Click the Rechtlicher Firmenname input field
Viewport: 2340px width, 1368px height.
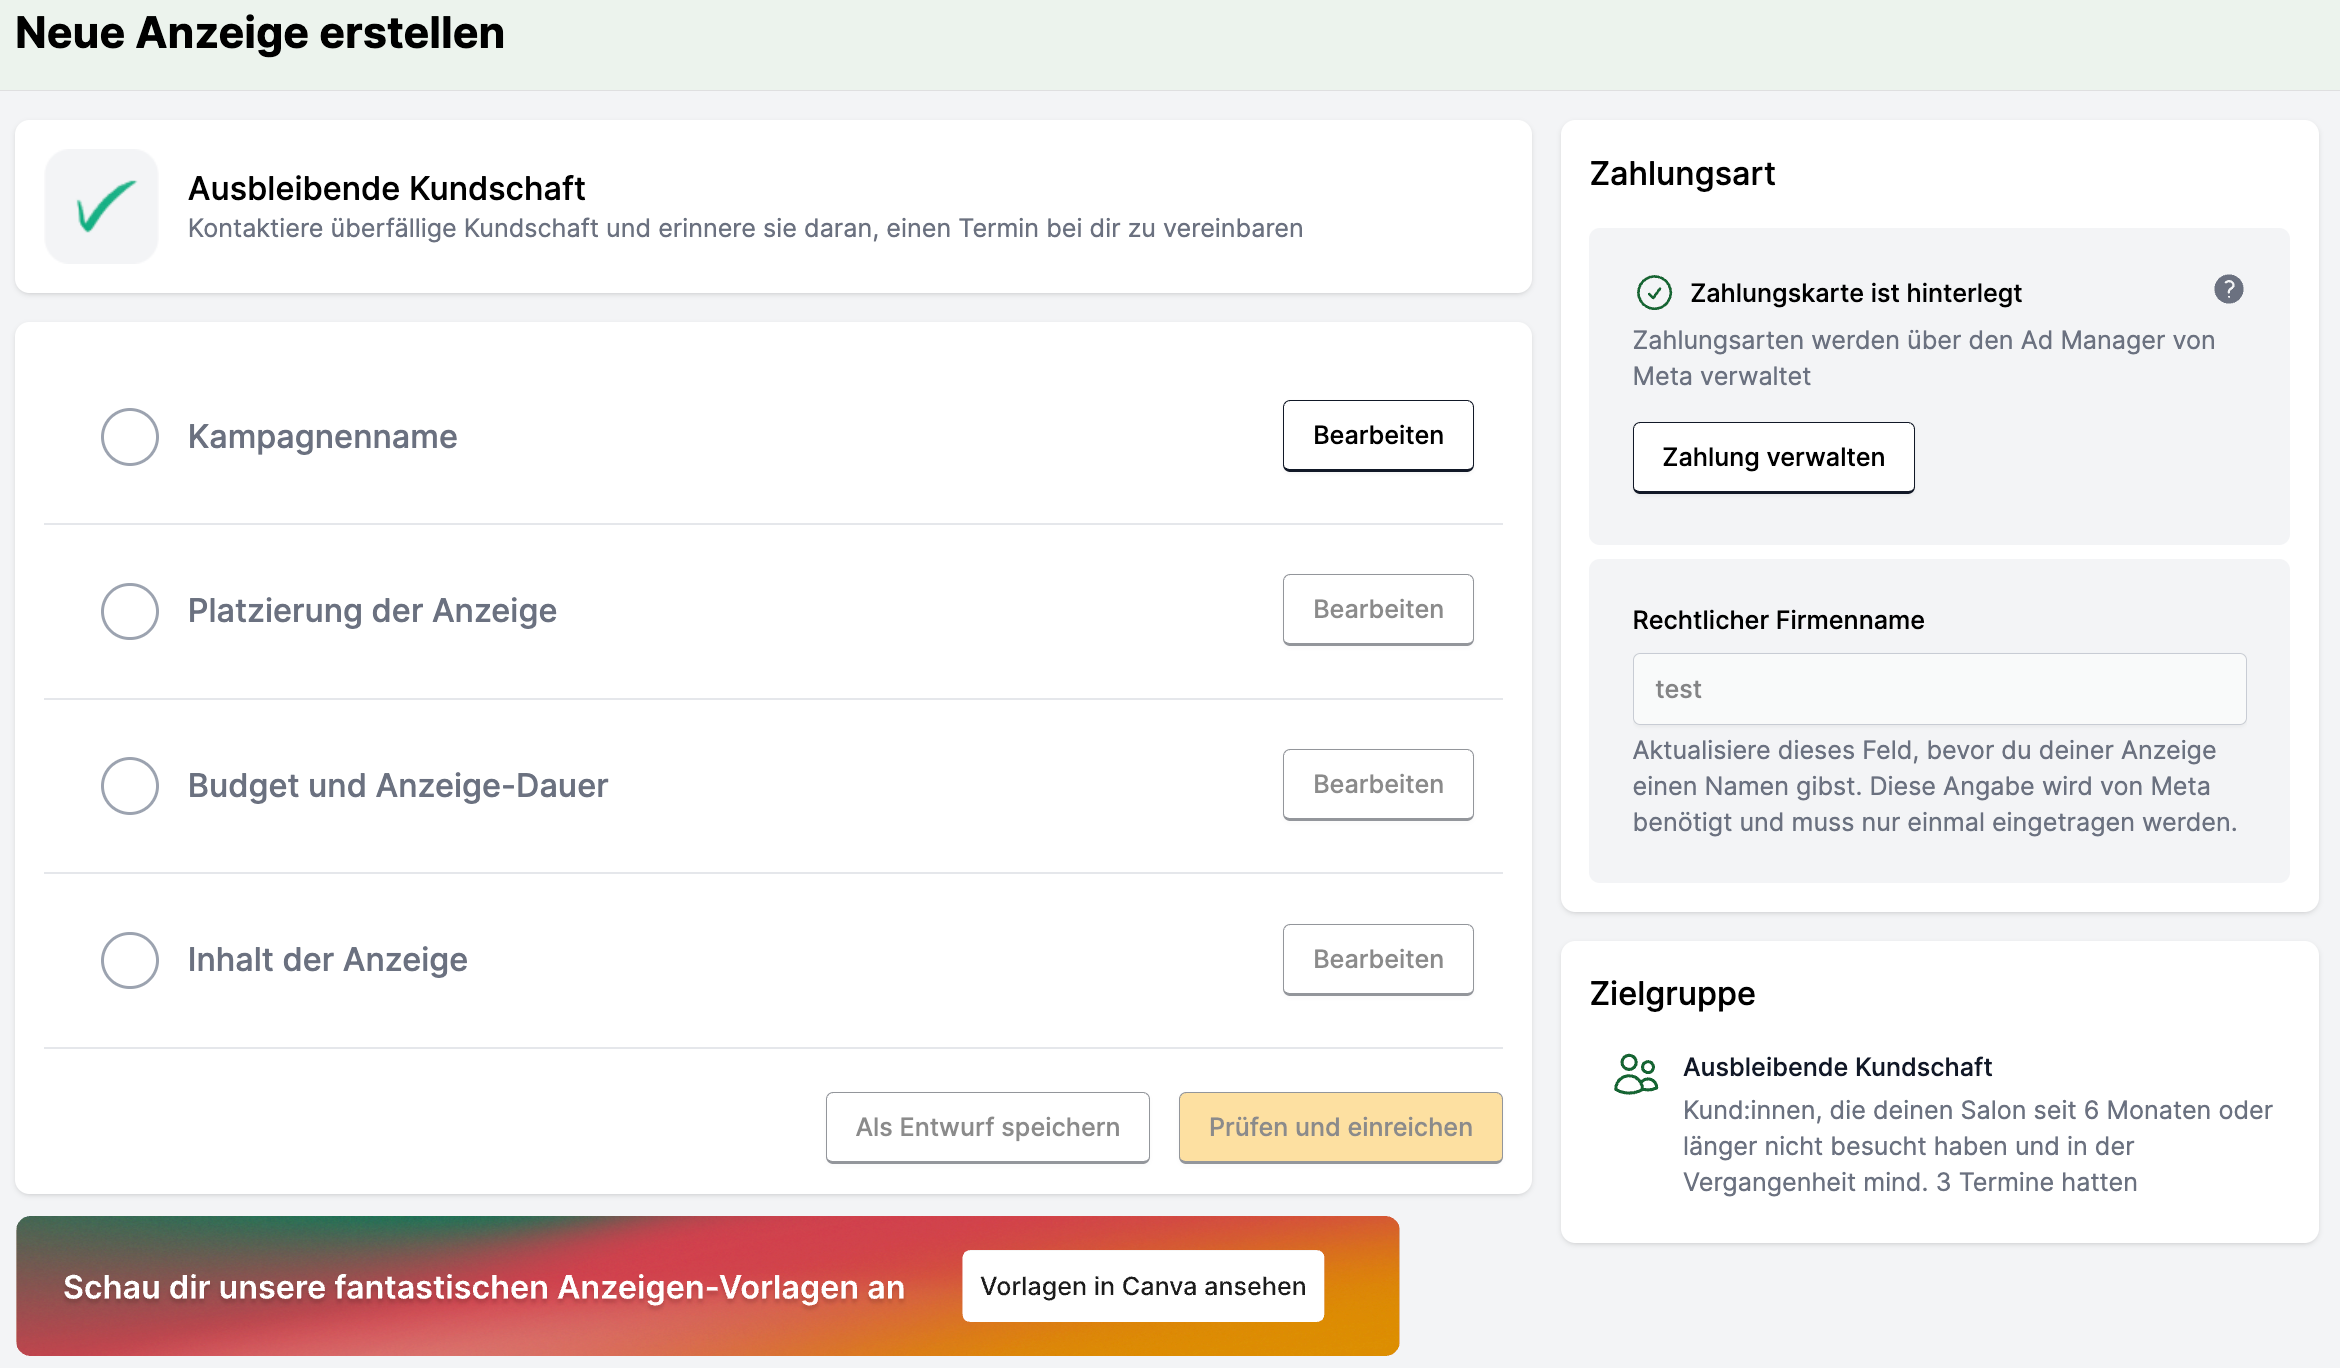click(x=1938, y=689)
